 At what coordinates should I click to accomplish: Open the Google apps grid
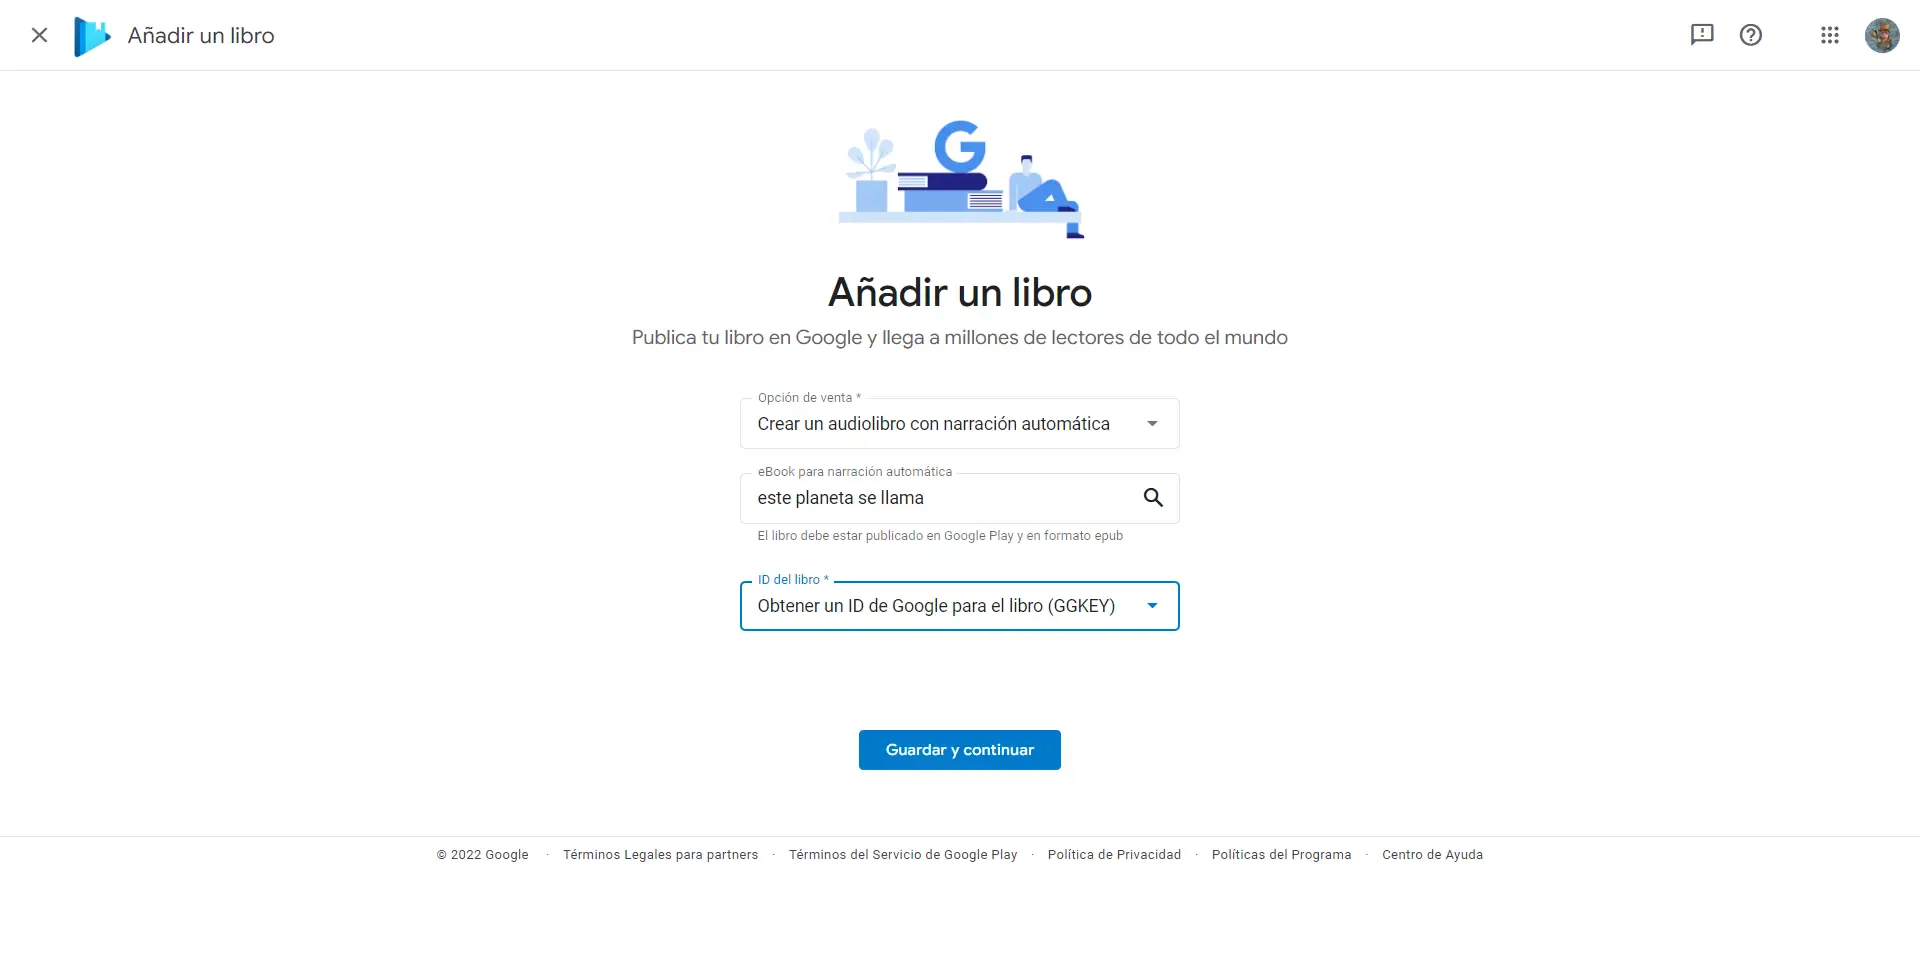(x=1830, y=35)
